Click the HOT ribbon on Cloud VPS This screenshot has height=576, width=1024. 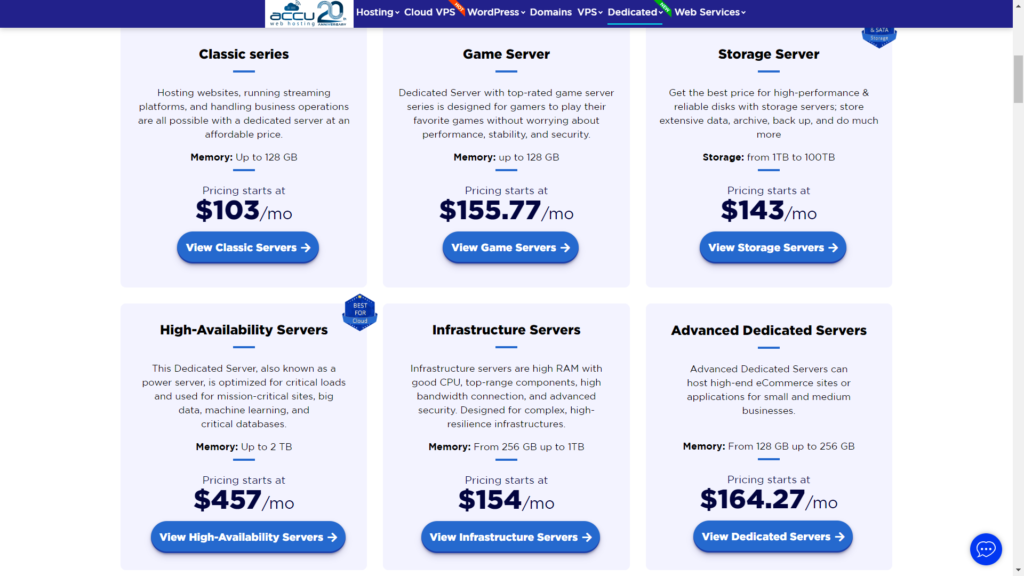(x=458, y=7)
